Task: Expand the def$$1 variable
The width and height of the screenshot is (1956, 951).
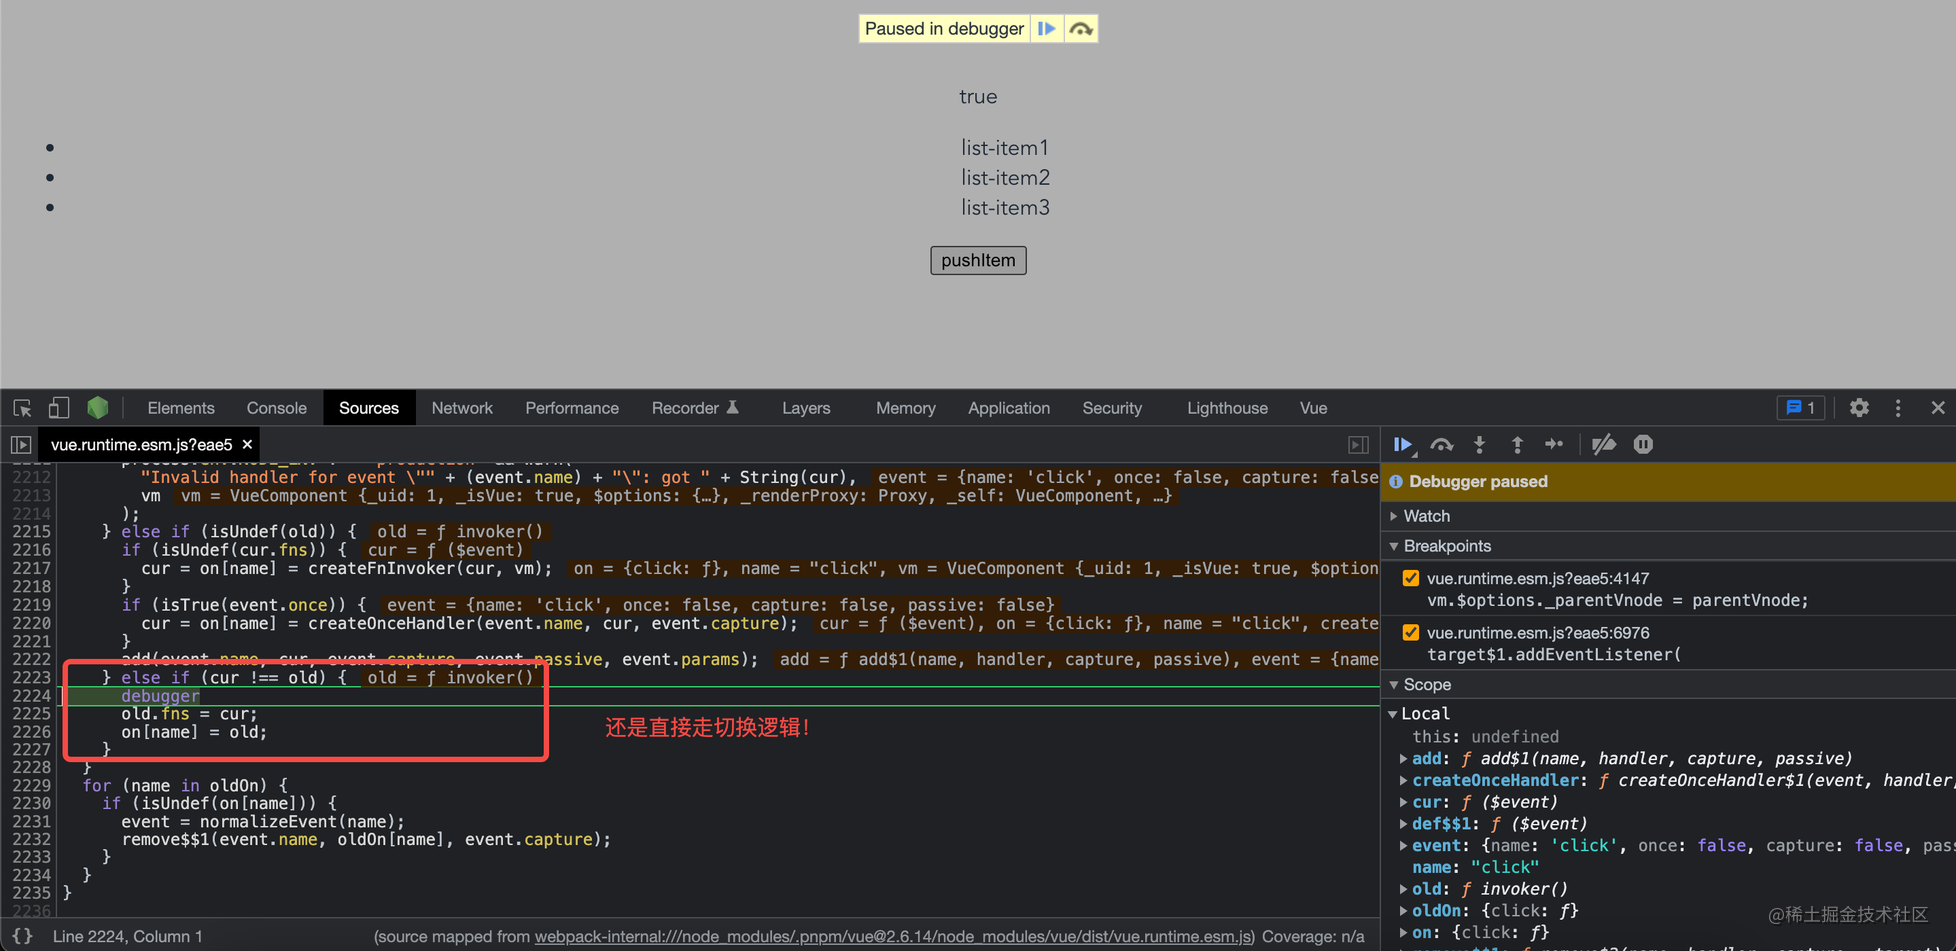Action: tap(1404, 824)
